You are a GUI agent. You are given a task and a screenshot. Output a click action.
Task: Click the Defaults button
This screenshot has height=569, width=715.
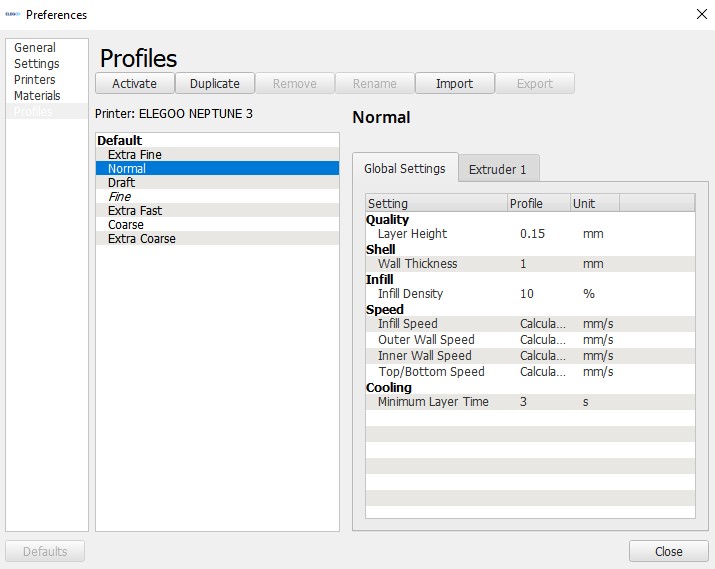tap(45, 551)
